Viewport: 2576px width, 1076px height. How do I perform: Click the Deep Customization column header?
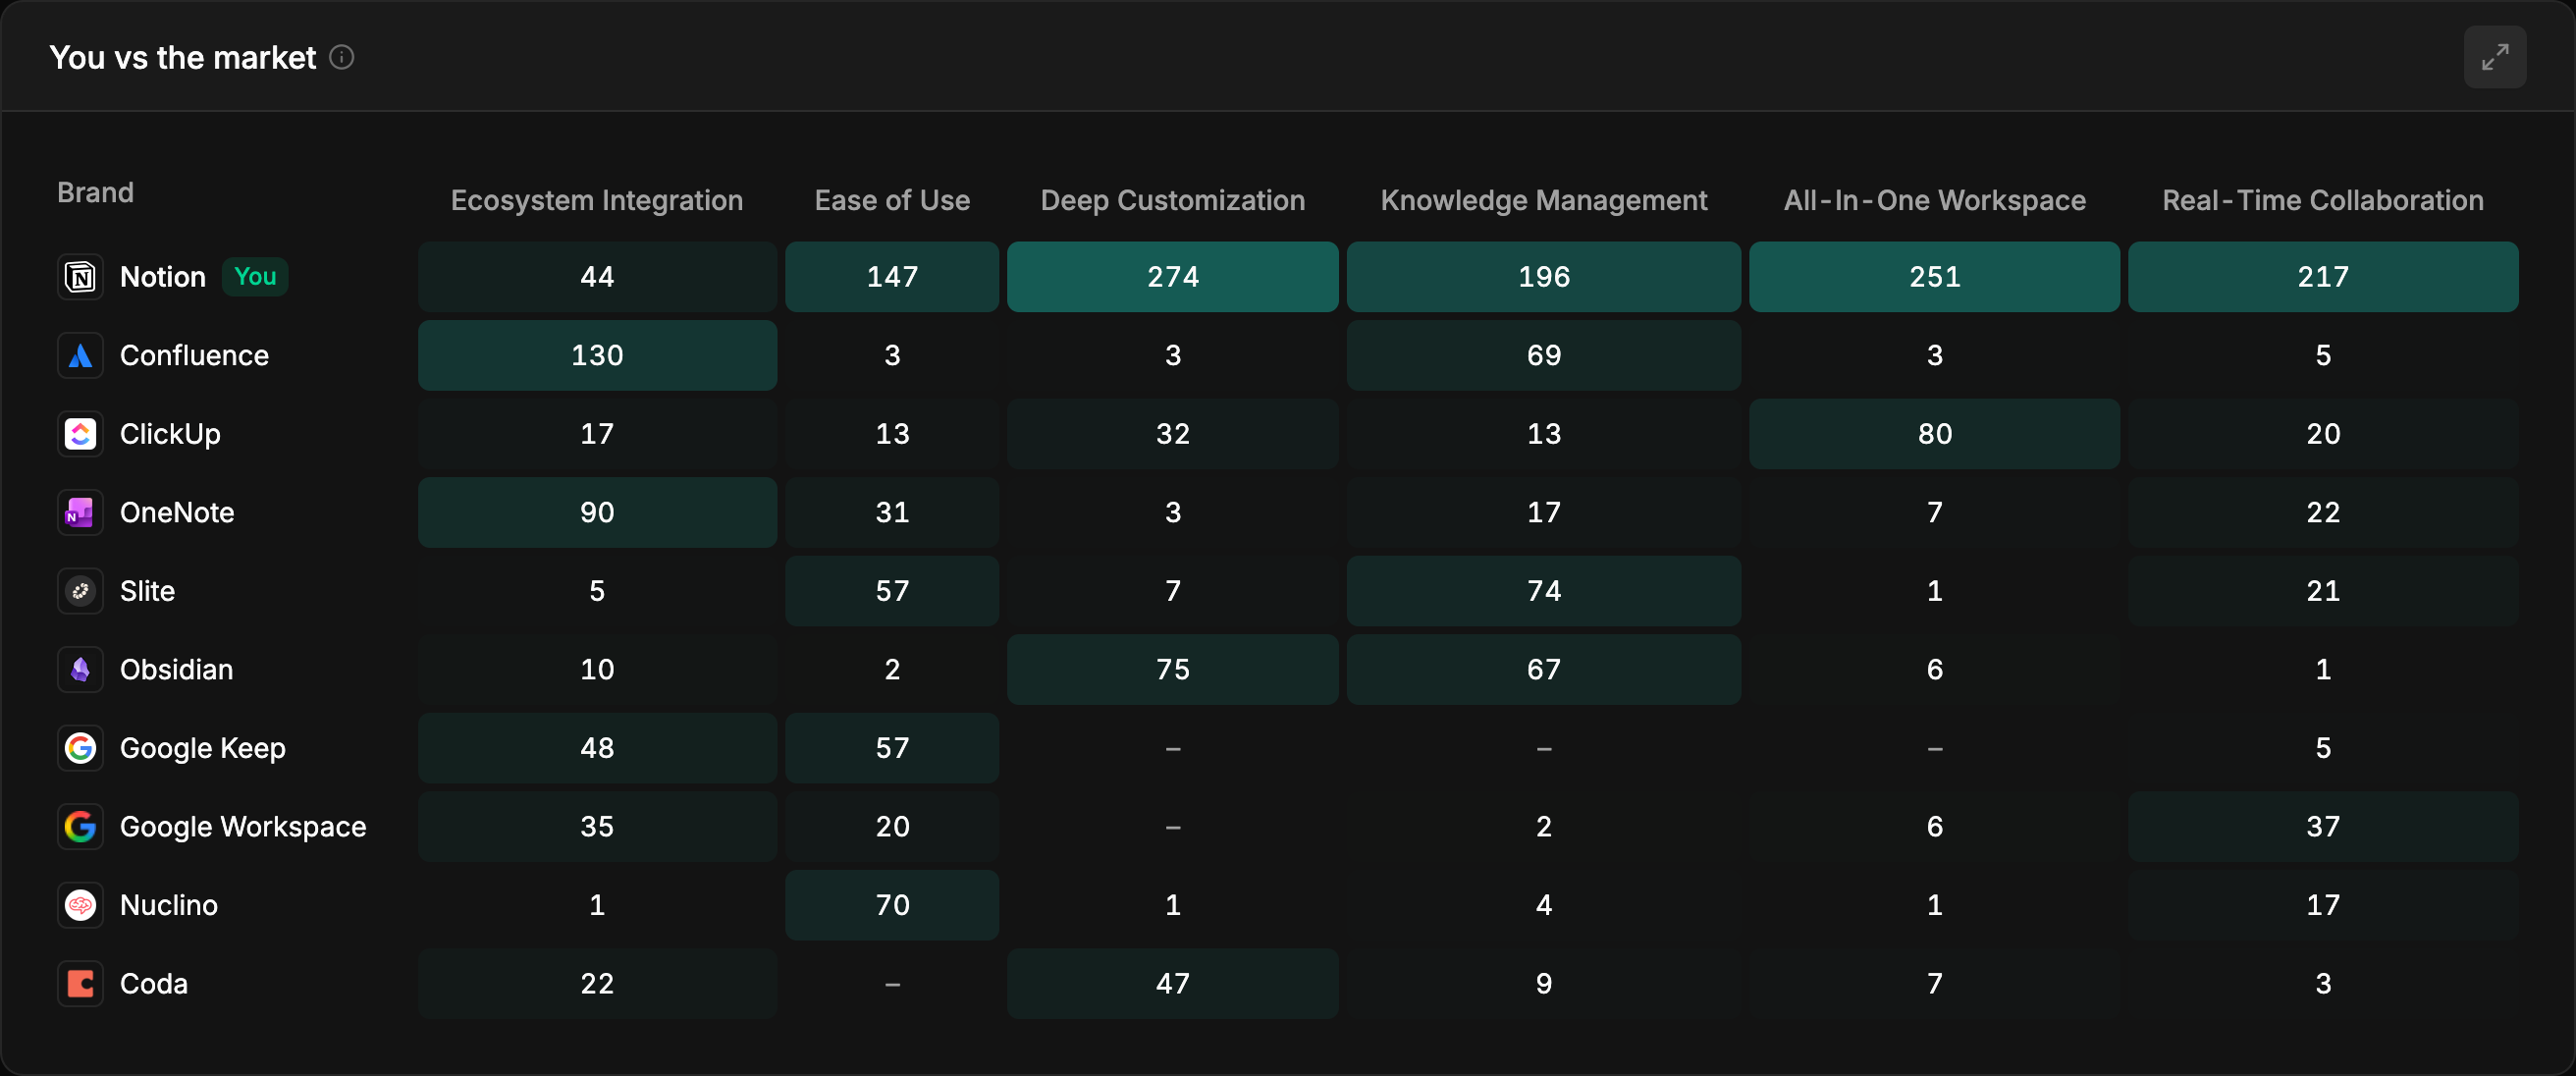(x=1173, y=200)
